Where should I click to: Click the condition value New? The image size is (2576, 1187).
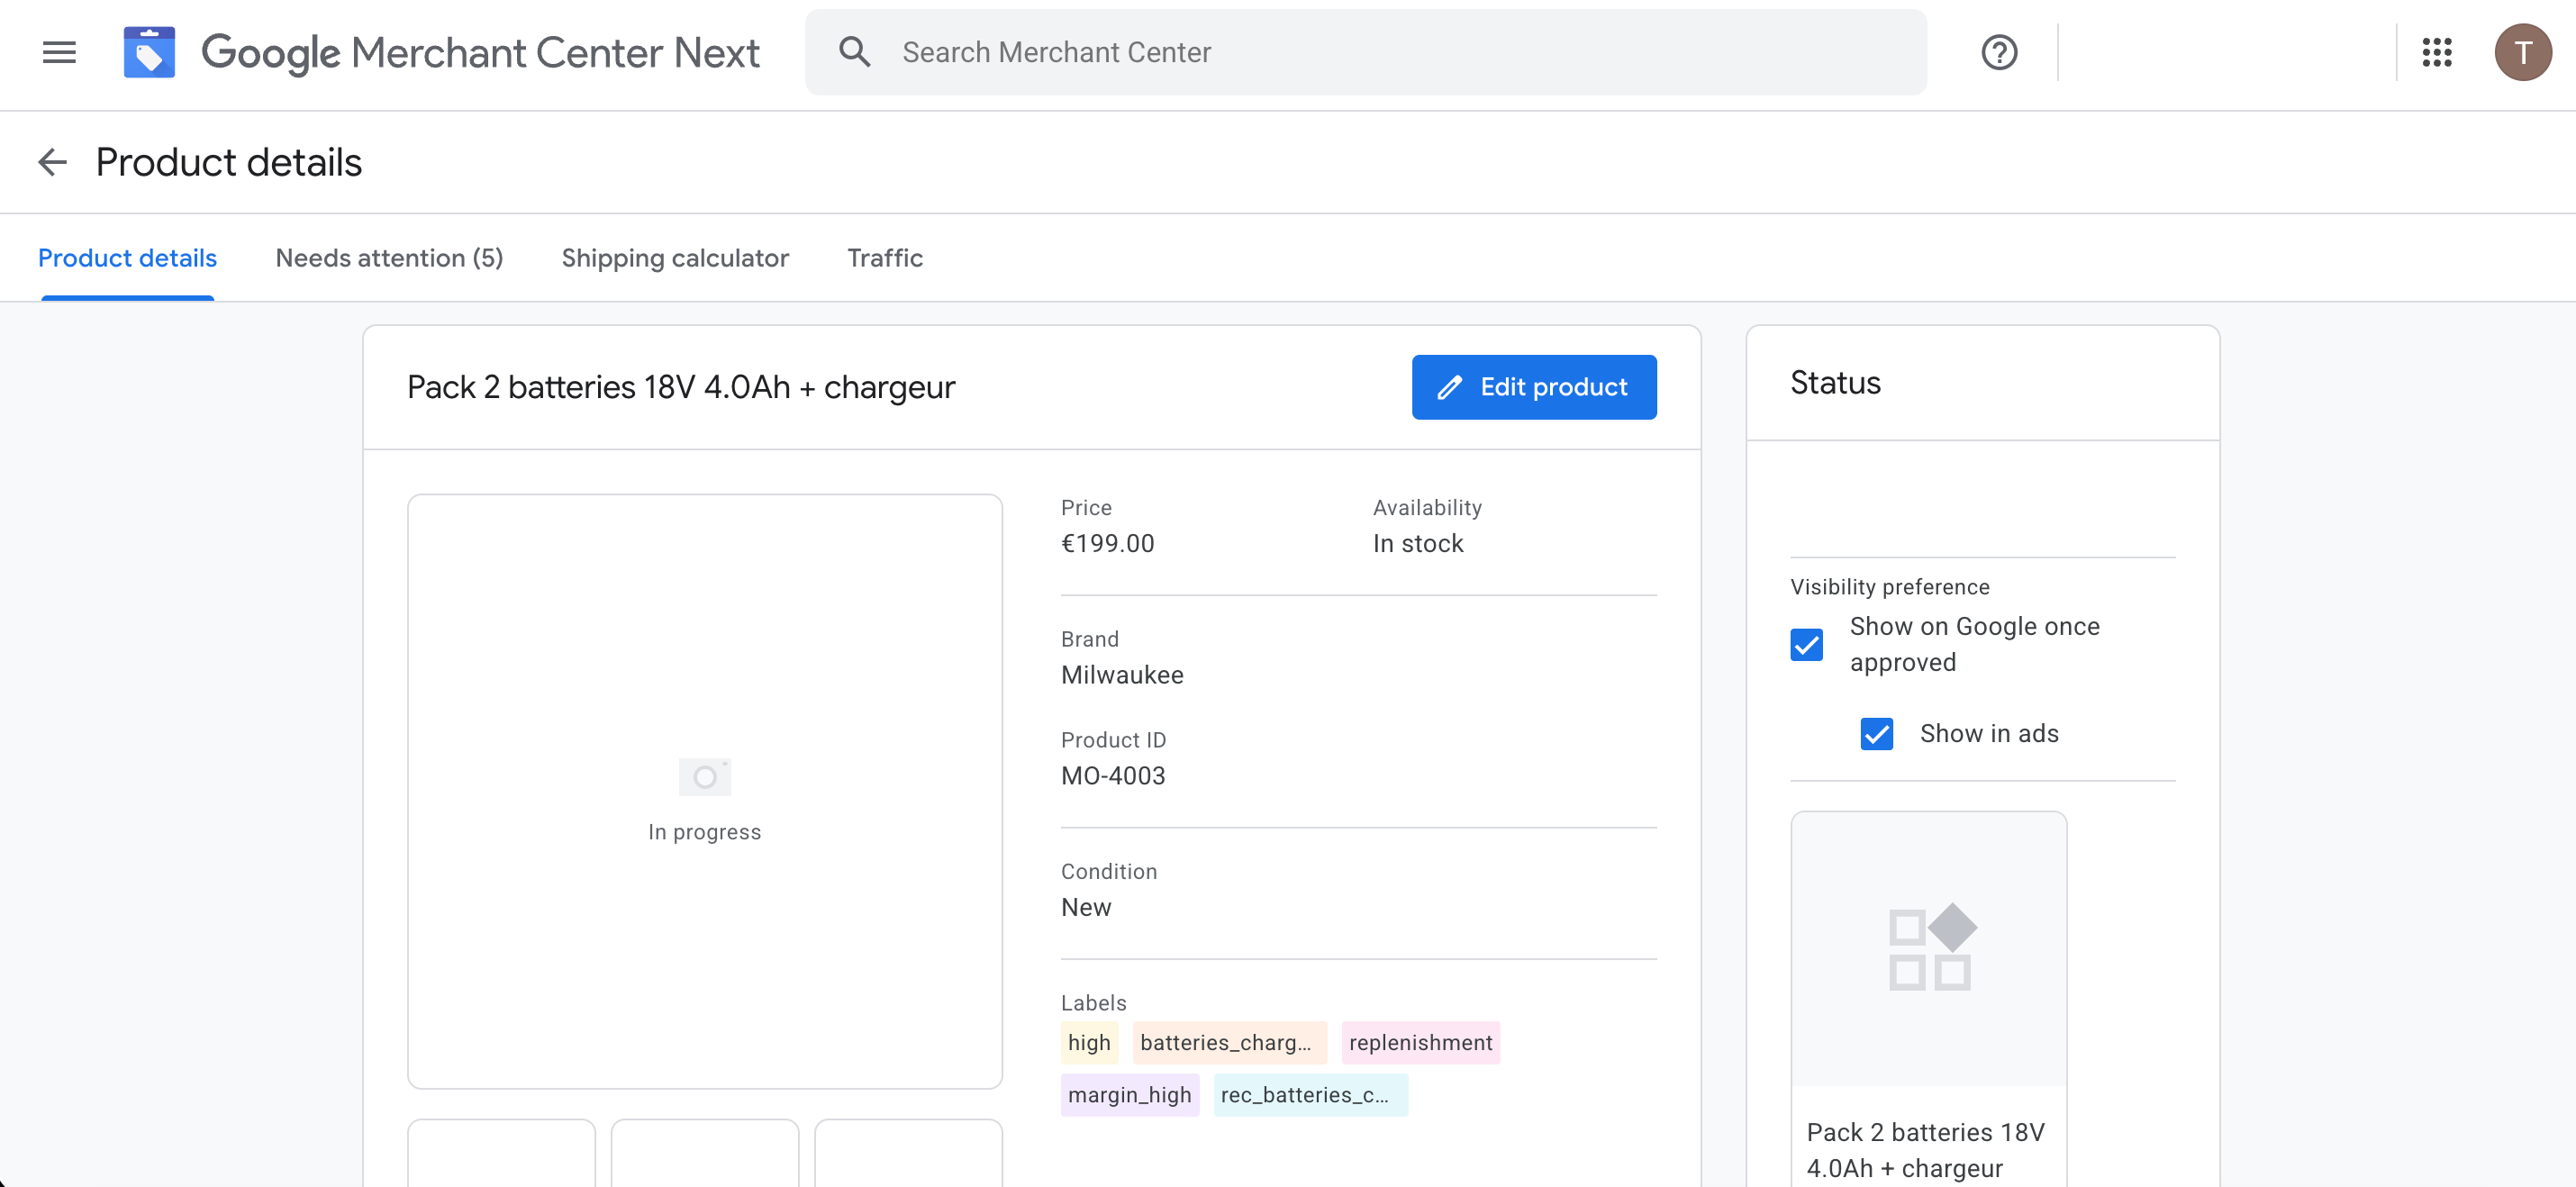1085,907
